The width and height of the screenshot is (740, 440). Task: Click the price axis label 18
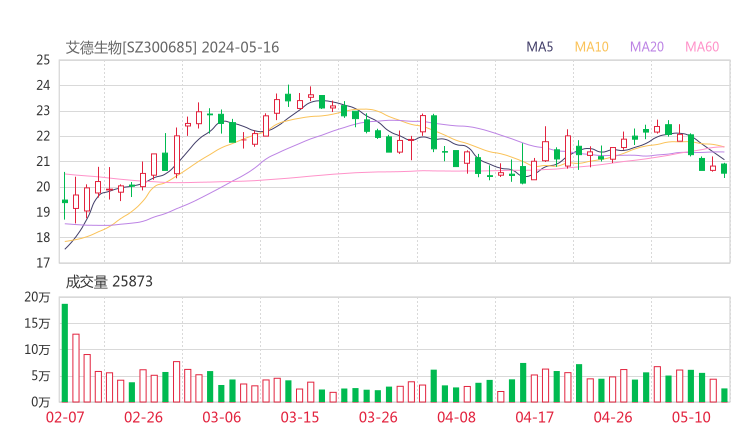[43, 237]
